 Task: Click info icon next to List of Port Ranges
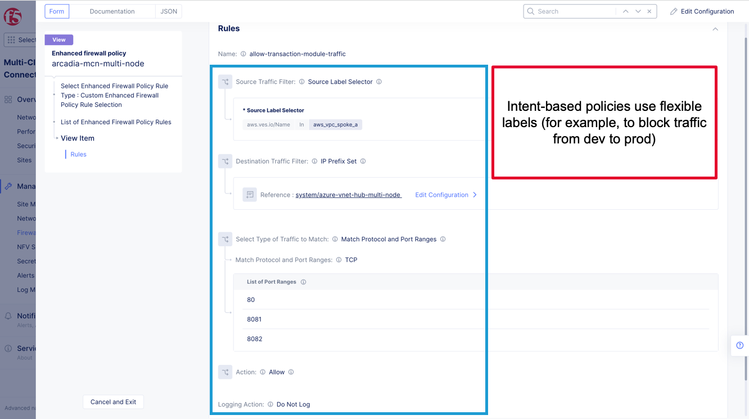303,282
